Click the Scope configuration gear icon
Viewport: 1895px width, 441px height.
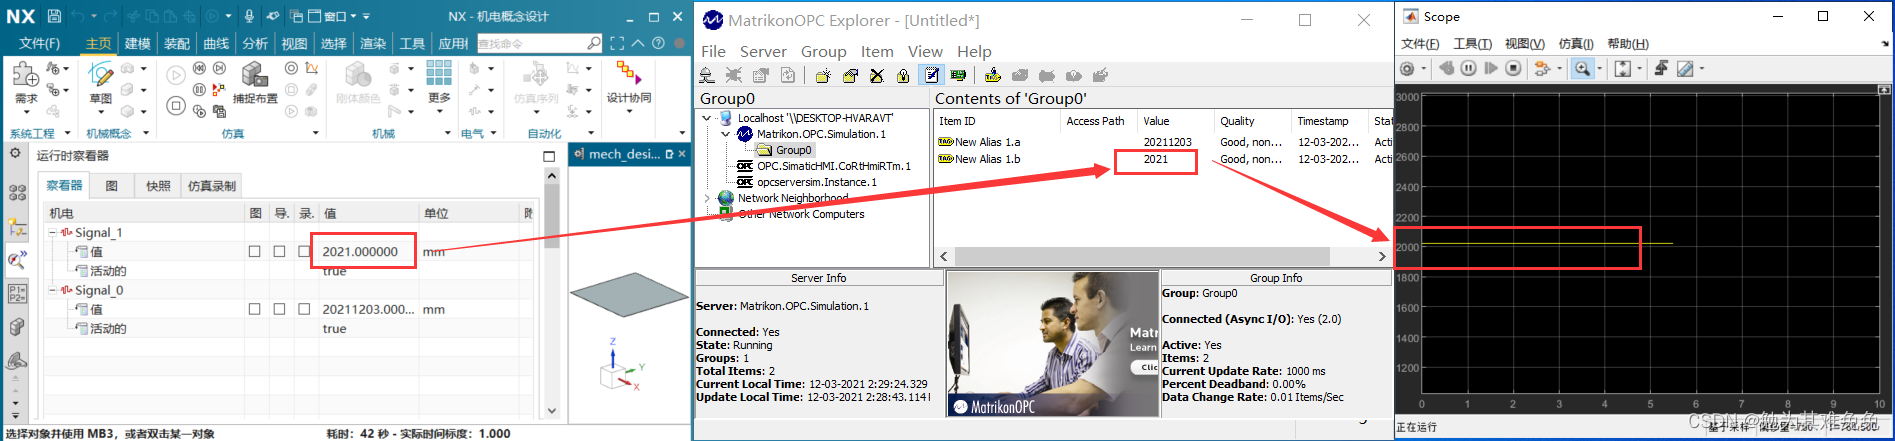pyautogui.click(x=1408, y=68)
